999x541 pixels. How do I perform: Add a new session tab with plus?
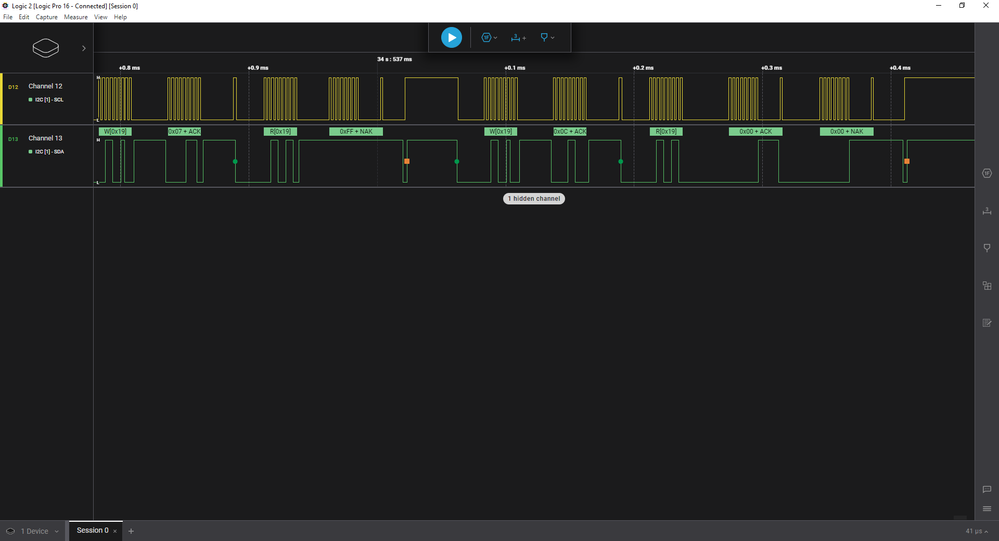[x=131, y=531]
